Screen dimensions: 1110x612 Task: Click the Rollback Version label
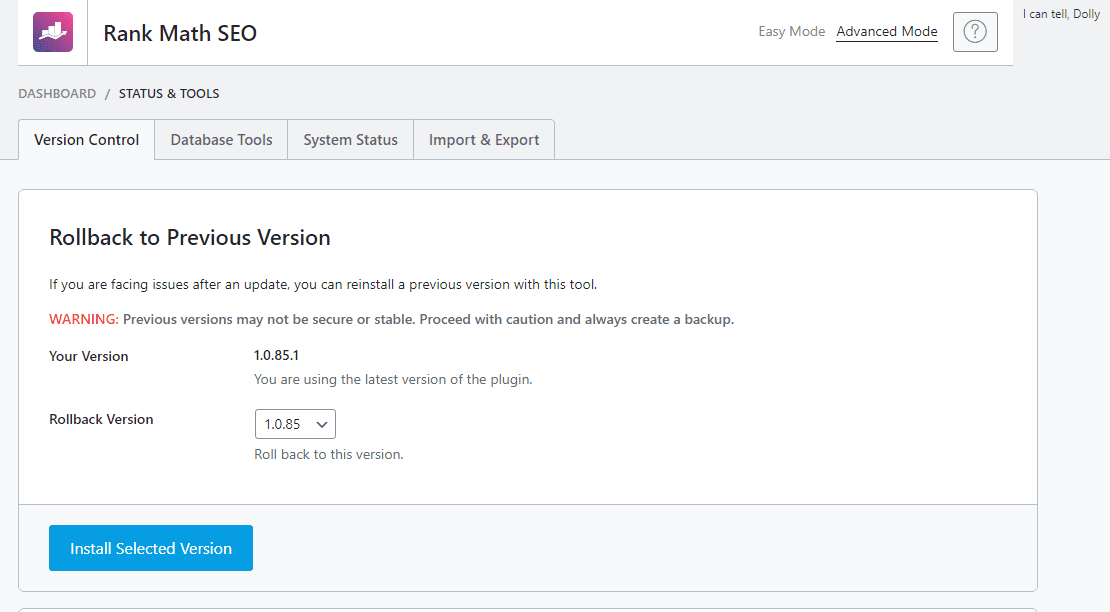pos(101,419)
